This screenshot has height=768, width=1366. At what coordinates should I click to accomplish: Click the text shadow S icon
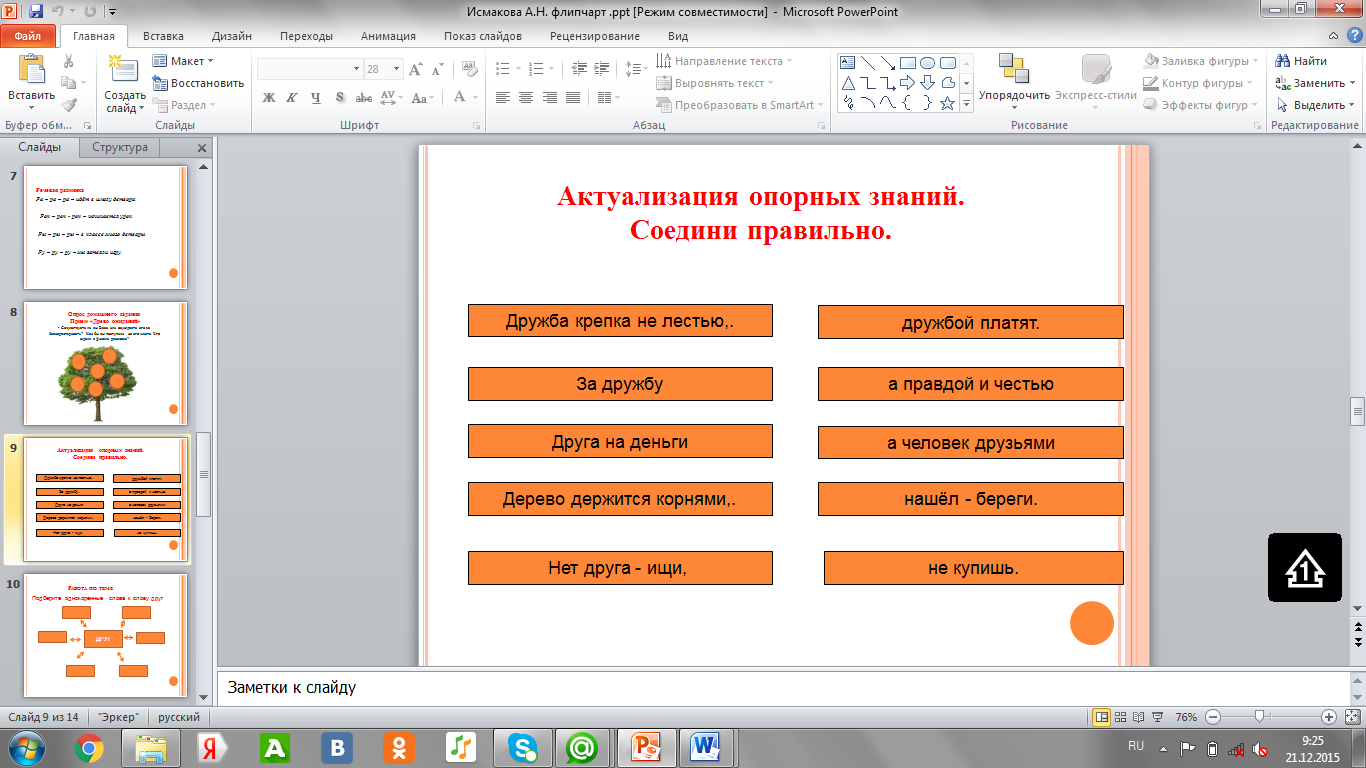(340, 97)
